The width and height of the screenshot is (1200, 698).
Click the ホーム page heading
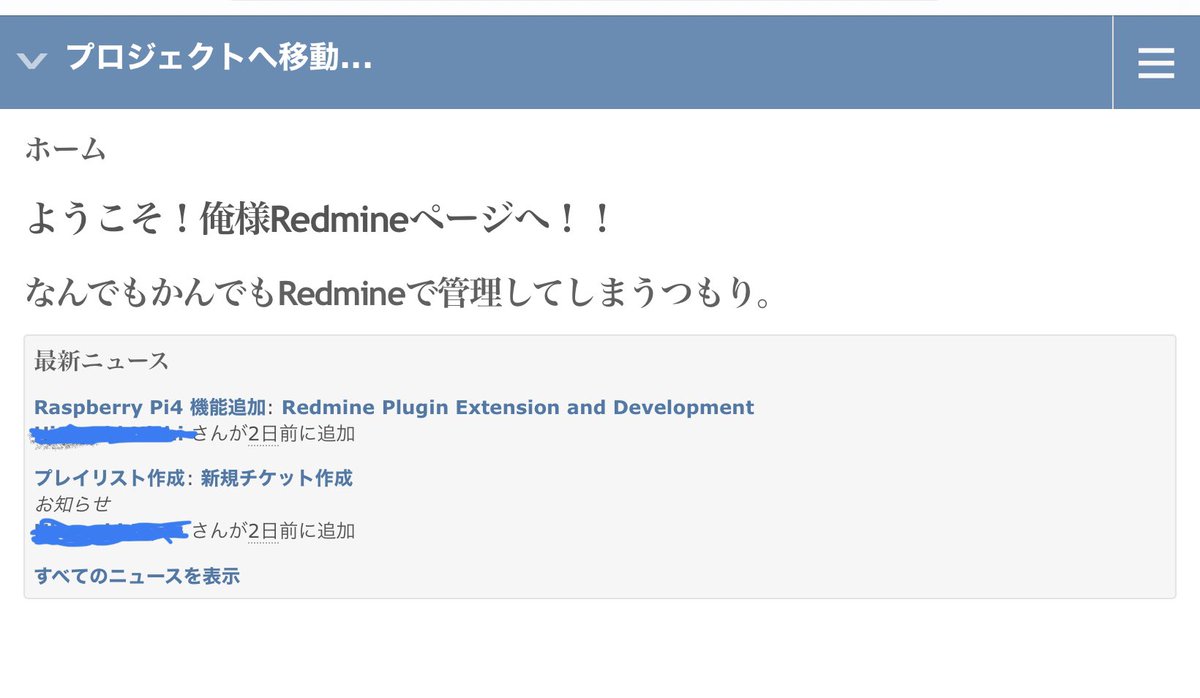65,149
